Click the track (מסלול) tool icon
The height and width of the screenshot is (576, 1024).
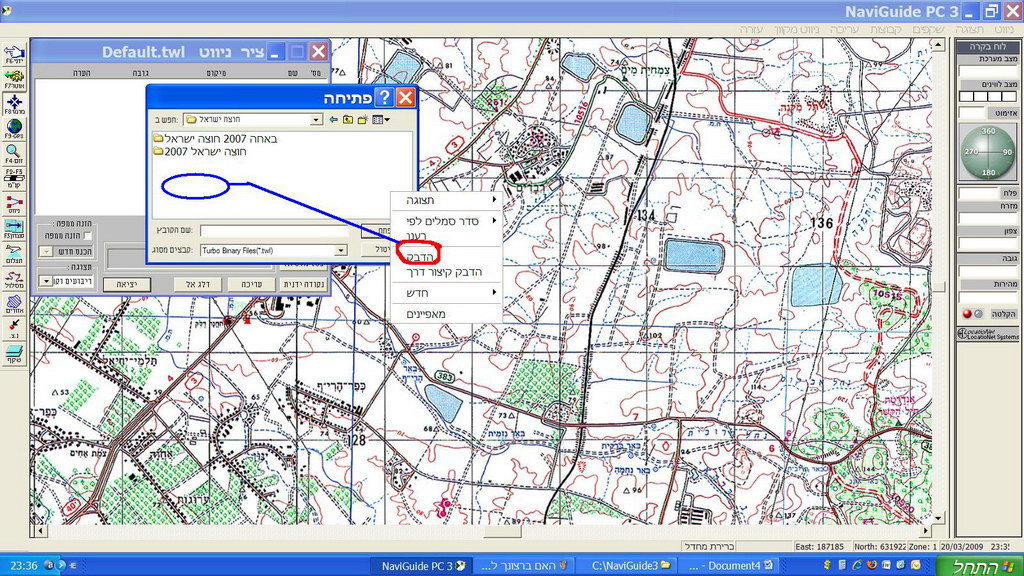(14, 279)
